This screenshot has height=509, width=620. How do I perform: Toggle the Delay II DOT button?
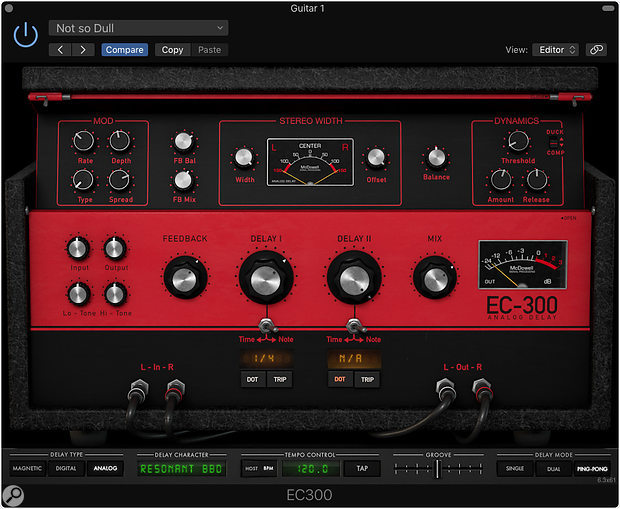340,379
